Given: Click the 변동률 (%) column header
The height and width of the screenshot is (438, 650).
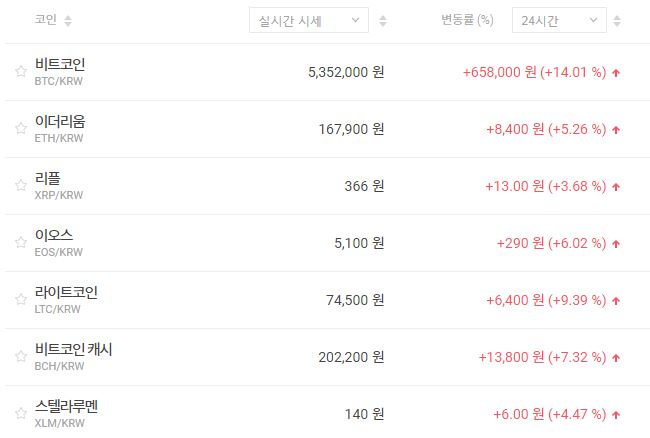Looking at the screenshot, I should tap(467, 20).
